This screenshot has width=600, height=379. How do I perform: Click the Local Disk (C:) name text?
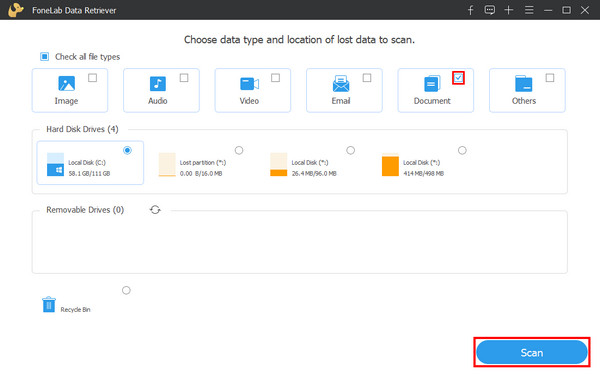pos(87,162)
